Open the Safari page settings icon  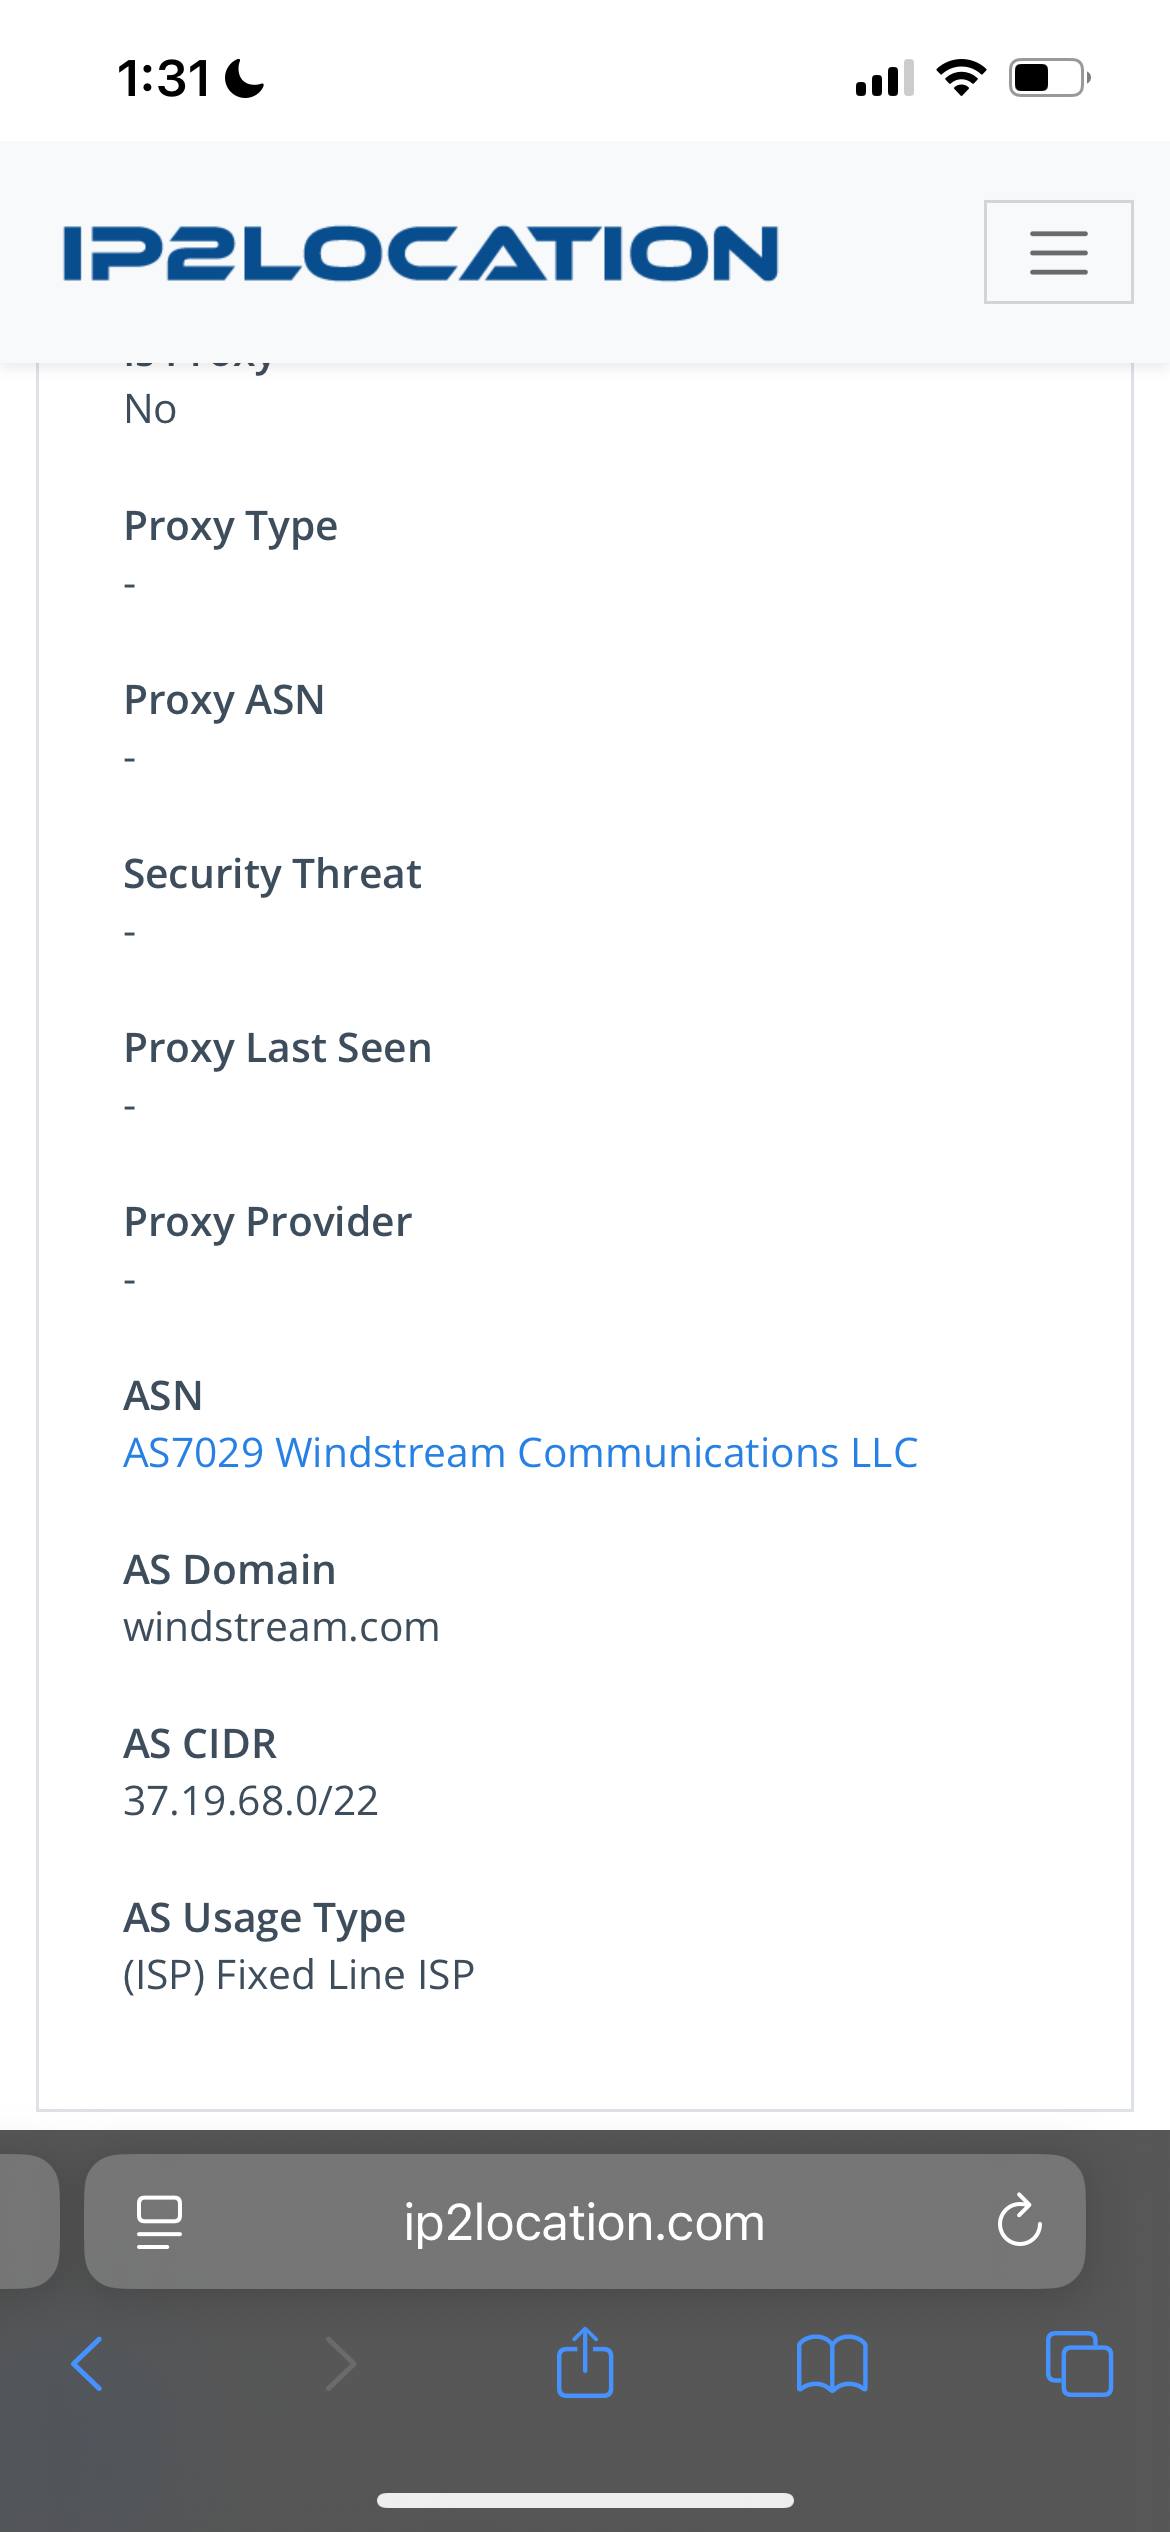pos(158,2222)
